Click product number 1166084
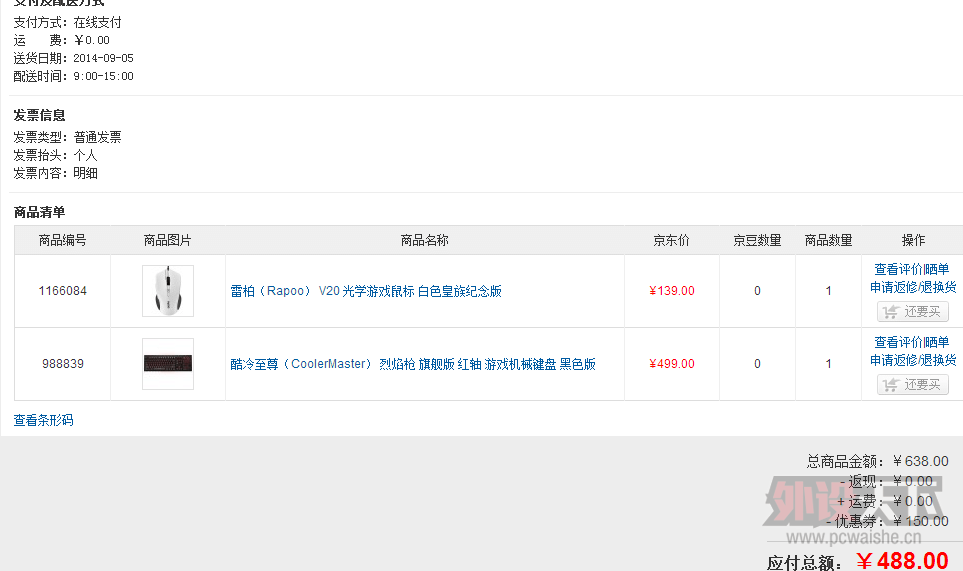This screenshot has height=571, width=963. (x=63, y=291)
